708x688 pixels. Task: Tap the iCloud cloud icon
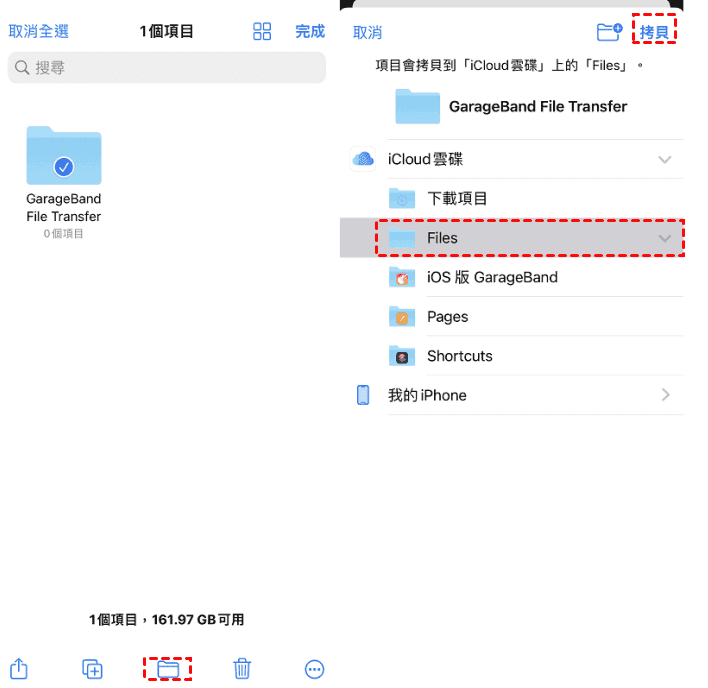click(363, 159)
